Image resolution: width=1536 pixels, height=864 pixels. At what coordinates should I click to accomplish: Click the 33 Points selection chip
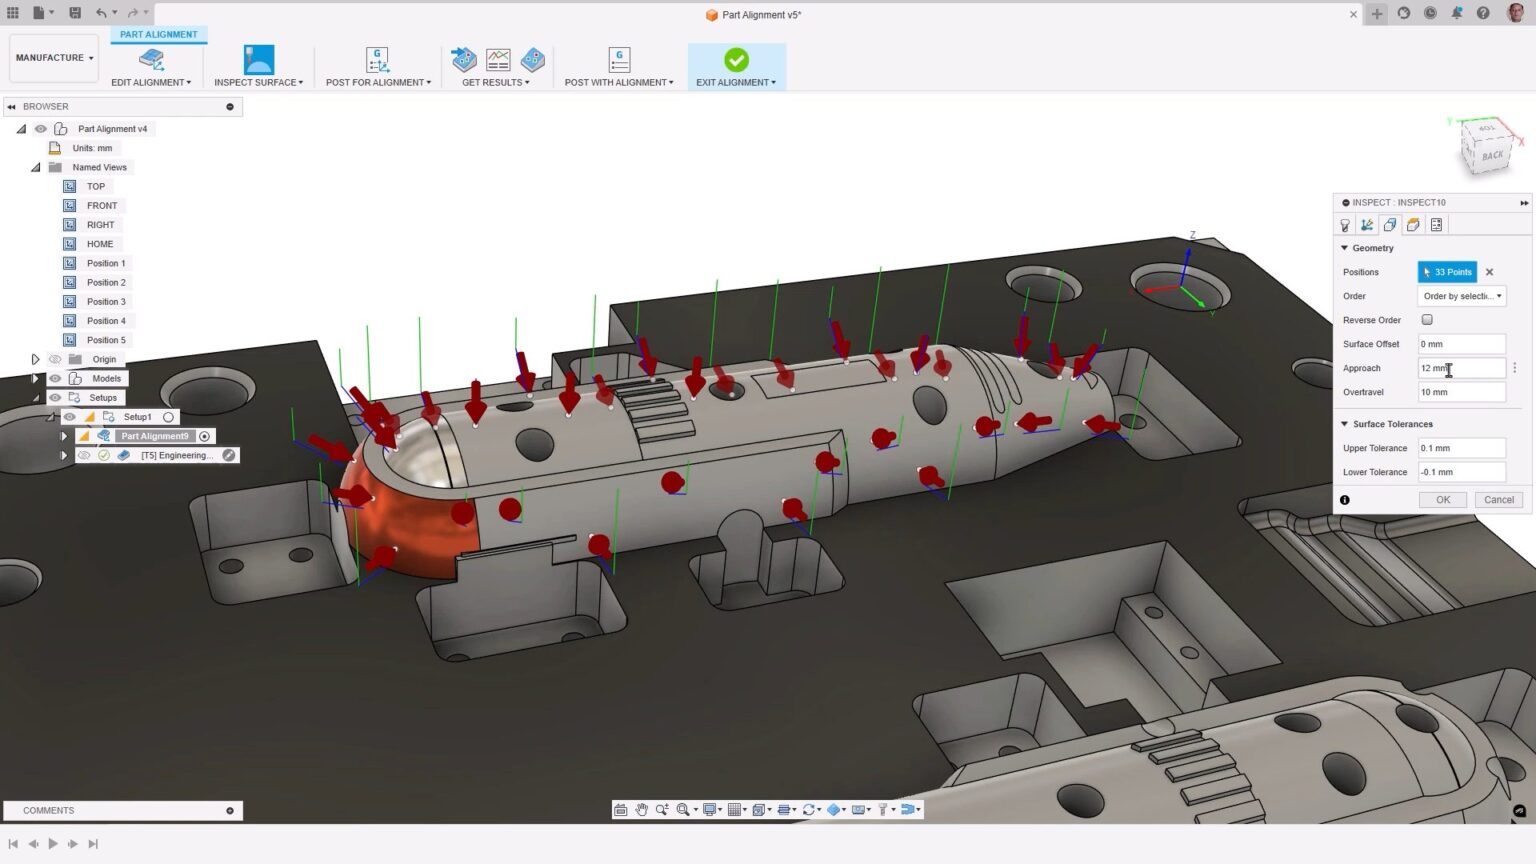click(1447, 271)
